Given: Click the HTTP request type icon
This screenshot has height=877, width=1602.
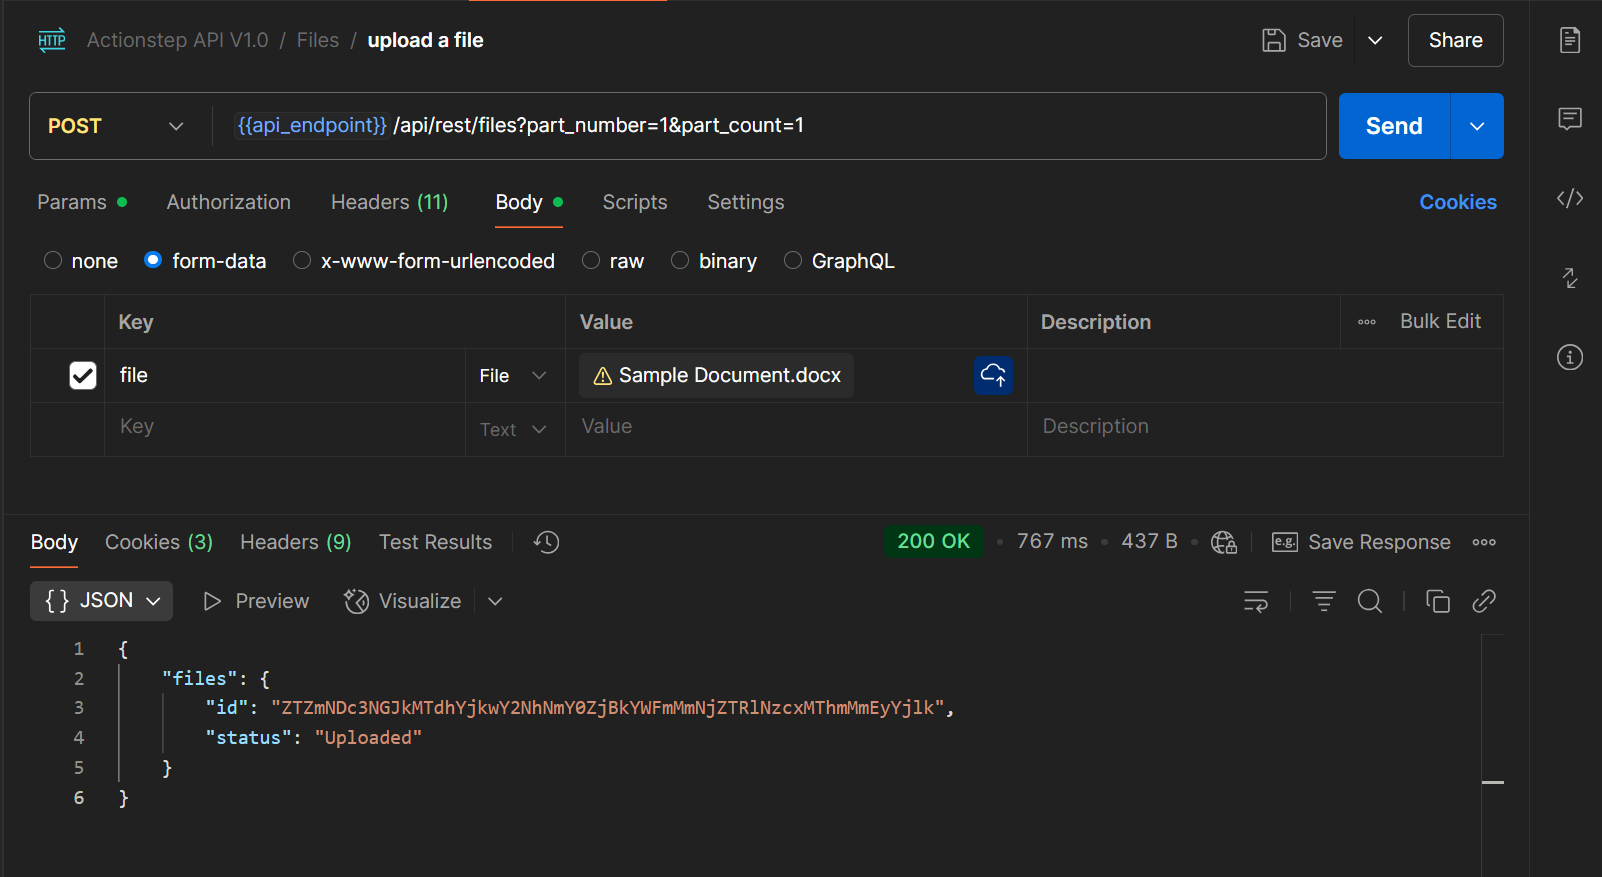Looking at the screenshot, I should point(52,40).
